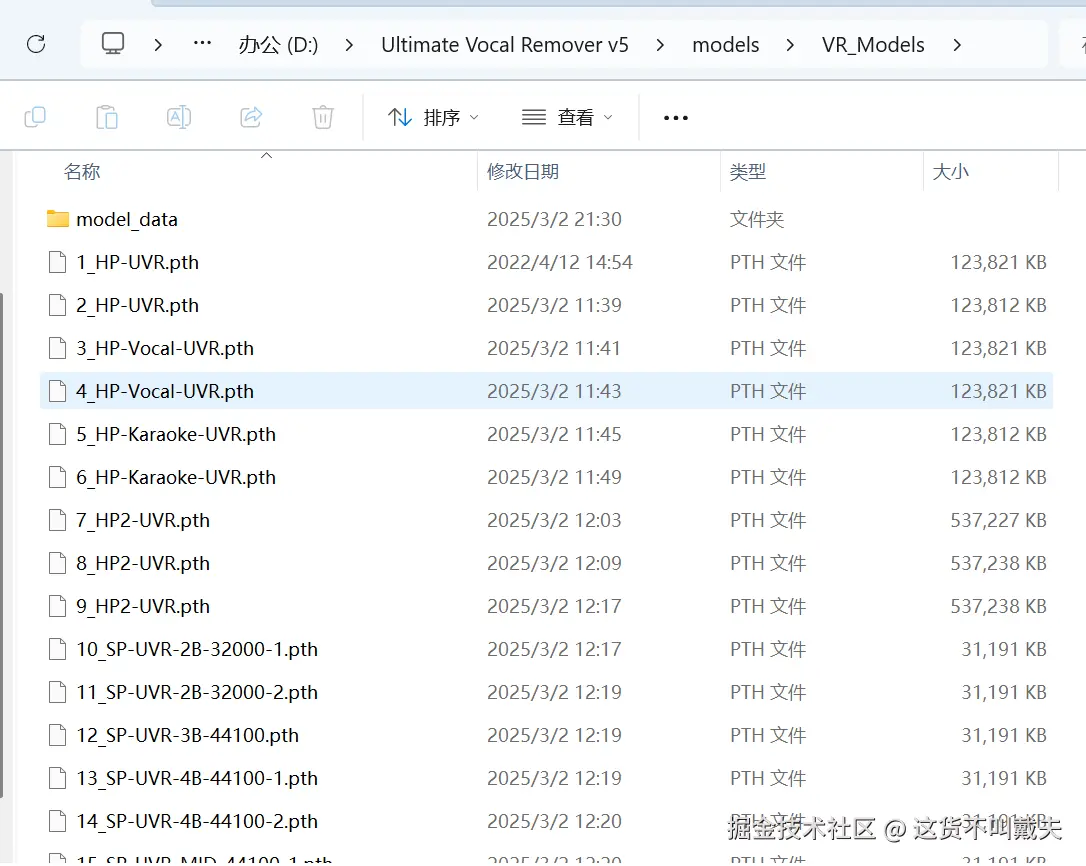Screen dimensions: 1086x866
Task: Open the hidden path ellipsis
Action: click(202, 44)
